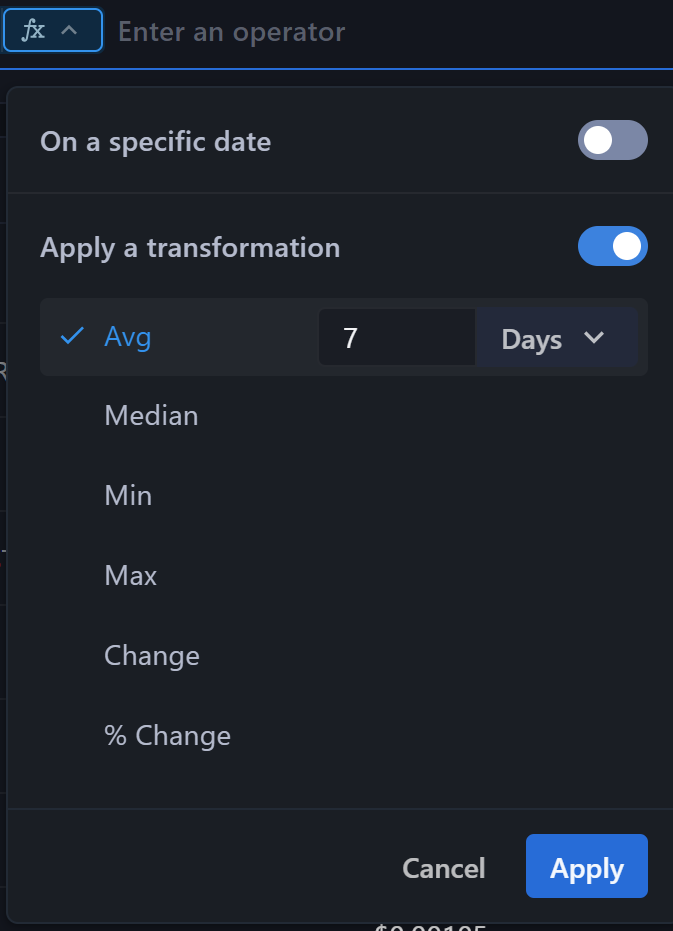Open the Days unit dropdown
The width and height of the screenshot is (673, 931).
[556, 337]
